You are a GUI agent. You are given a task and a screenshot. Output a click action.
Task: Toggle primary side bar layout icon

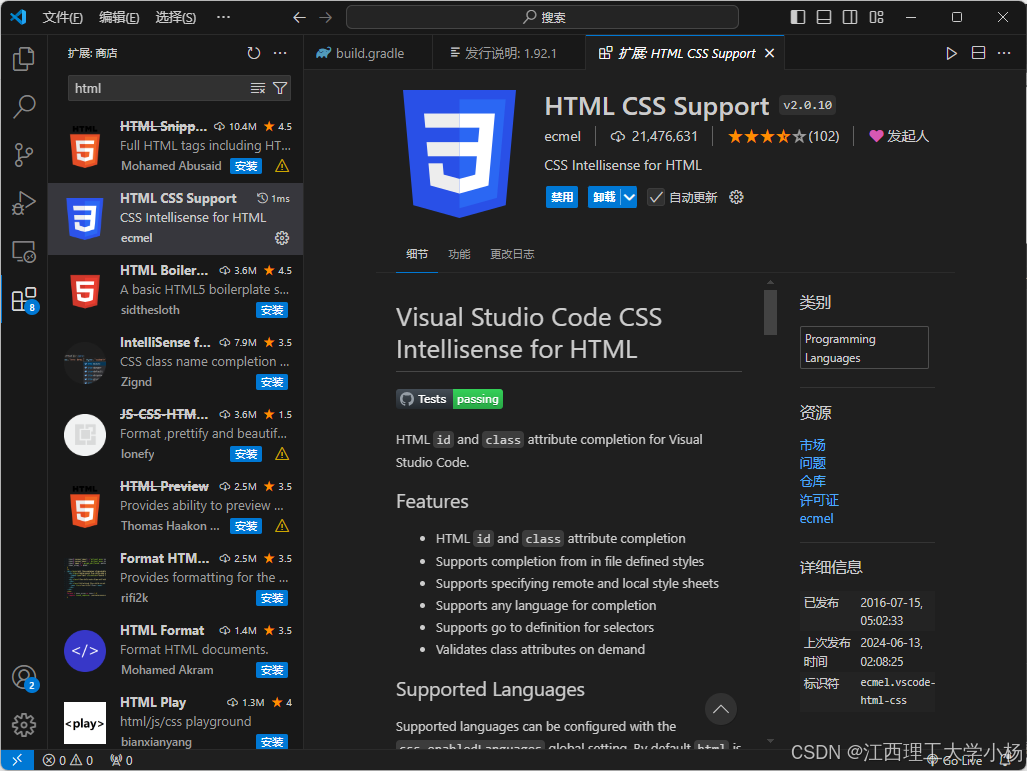point(798,18)
